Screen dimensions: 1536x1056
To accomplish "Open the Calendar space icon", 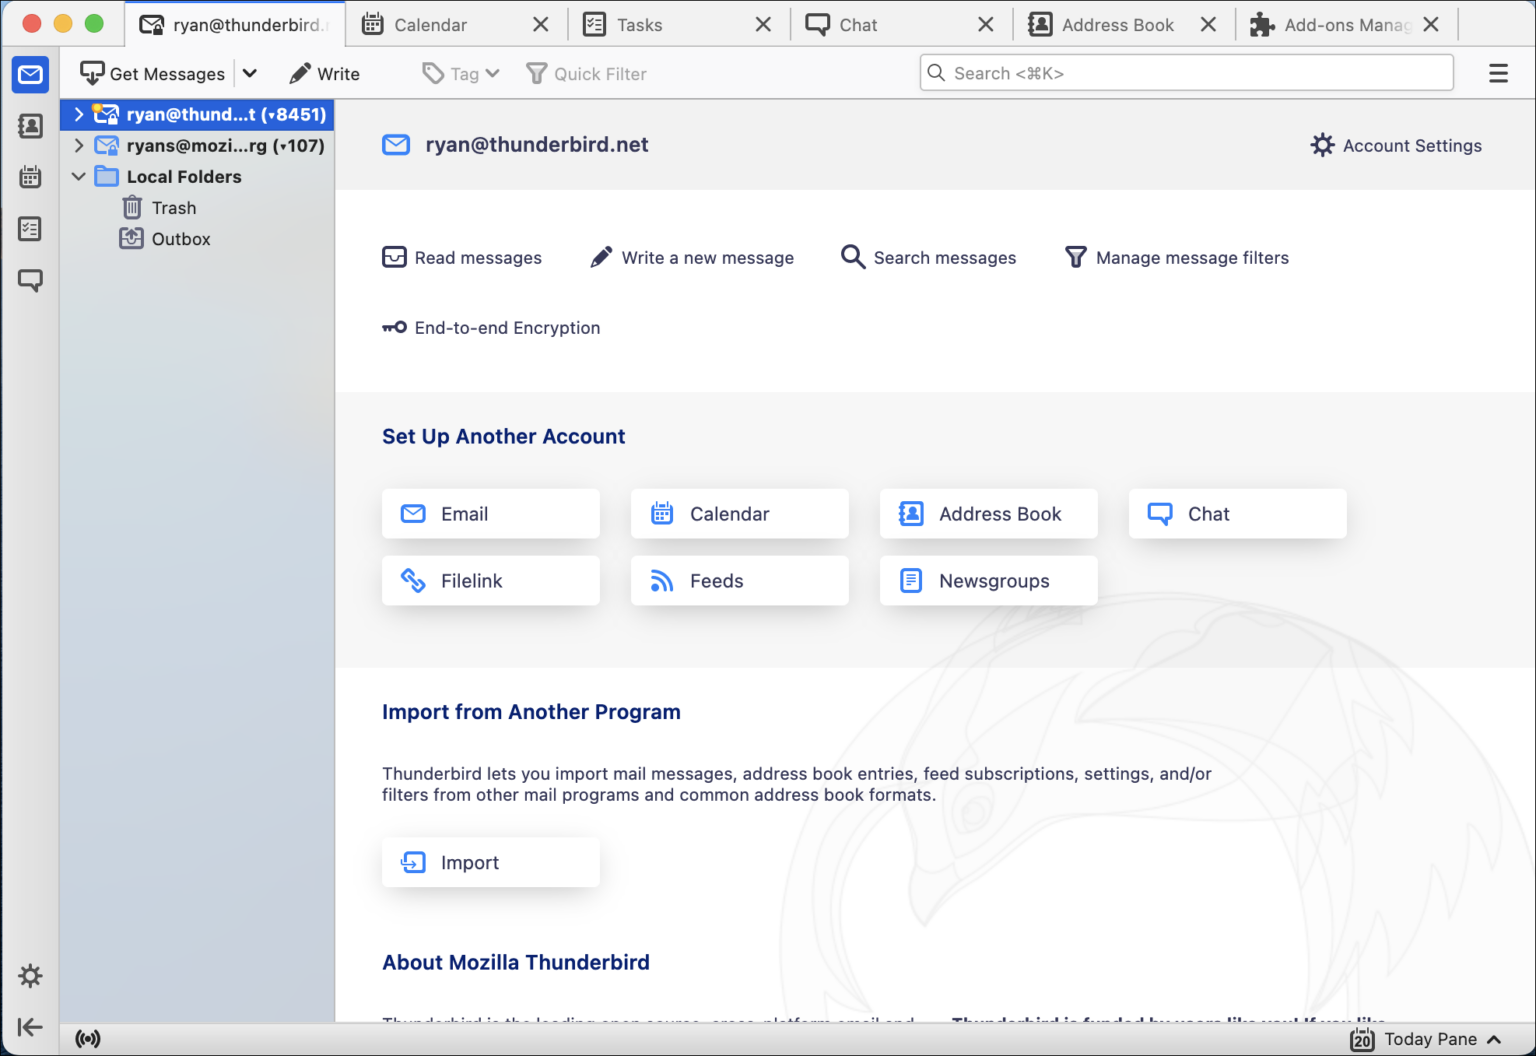I will tap(30, 177).
